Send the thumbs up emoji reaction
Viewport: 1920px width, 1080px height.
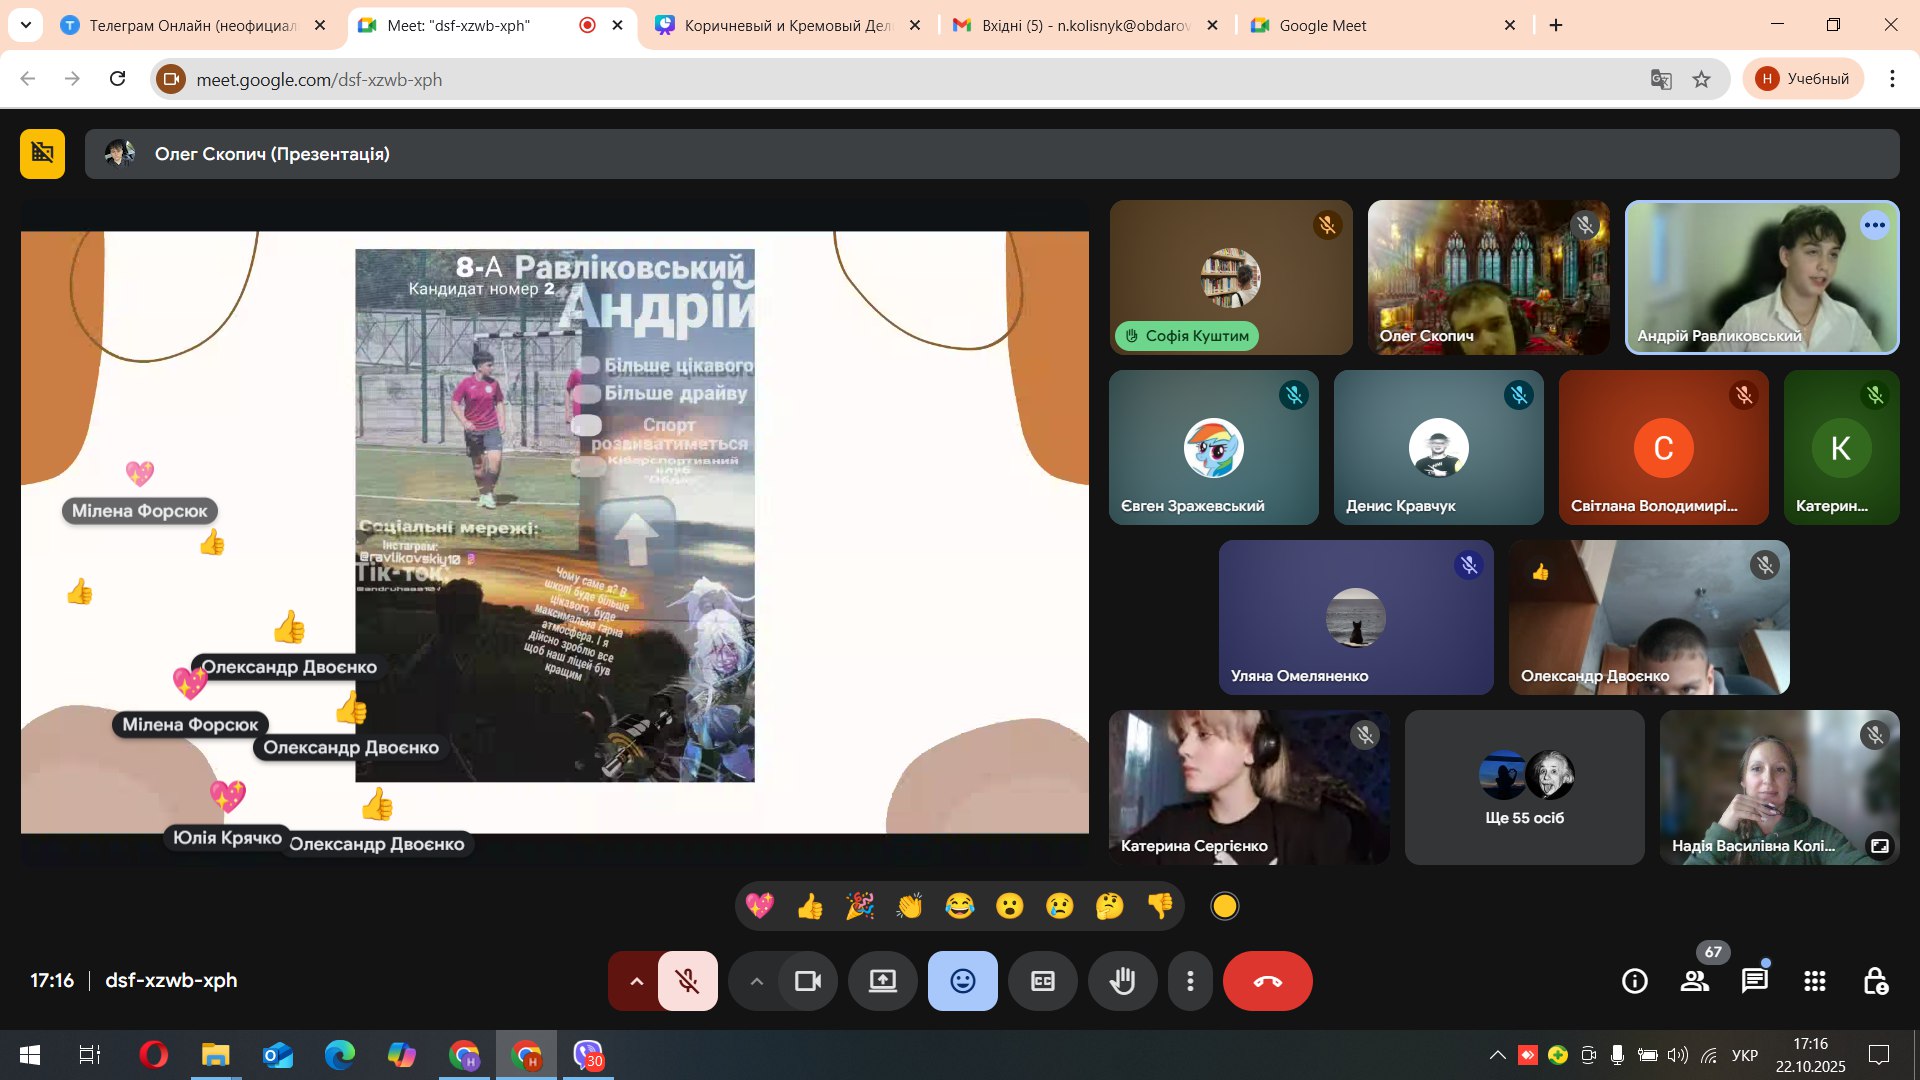pyautogui.click(x=810, y=906)
